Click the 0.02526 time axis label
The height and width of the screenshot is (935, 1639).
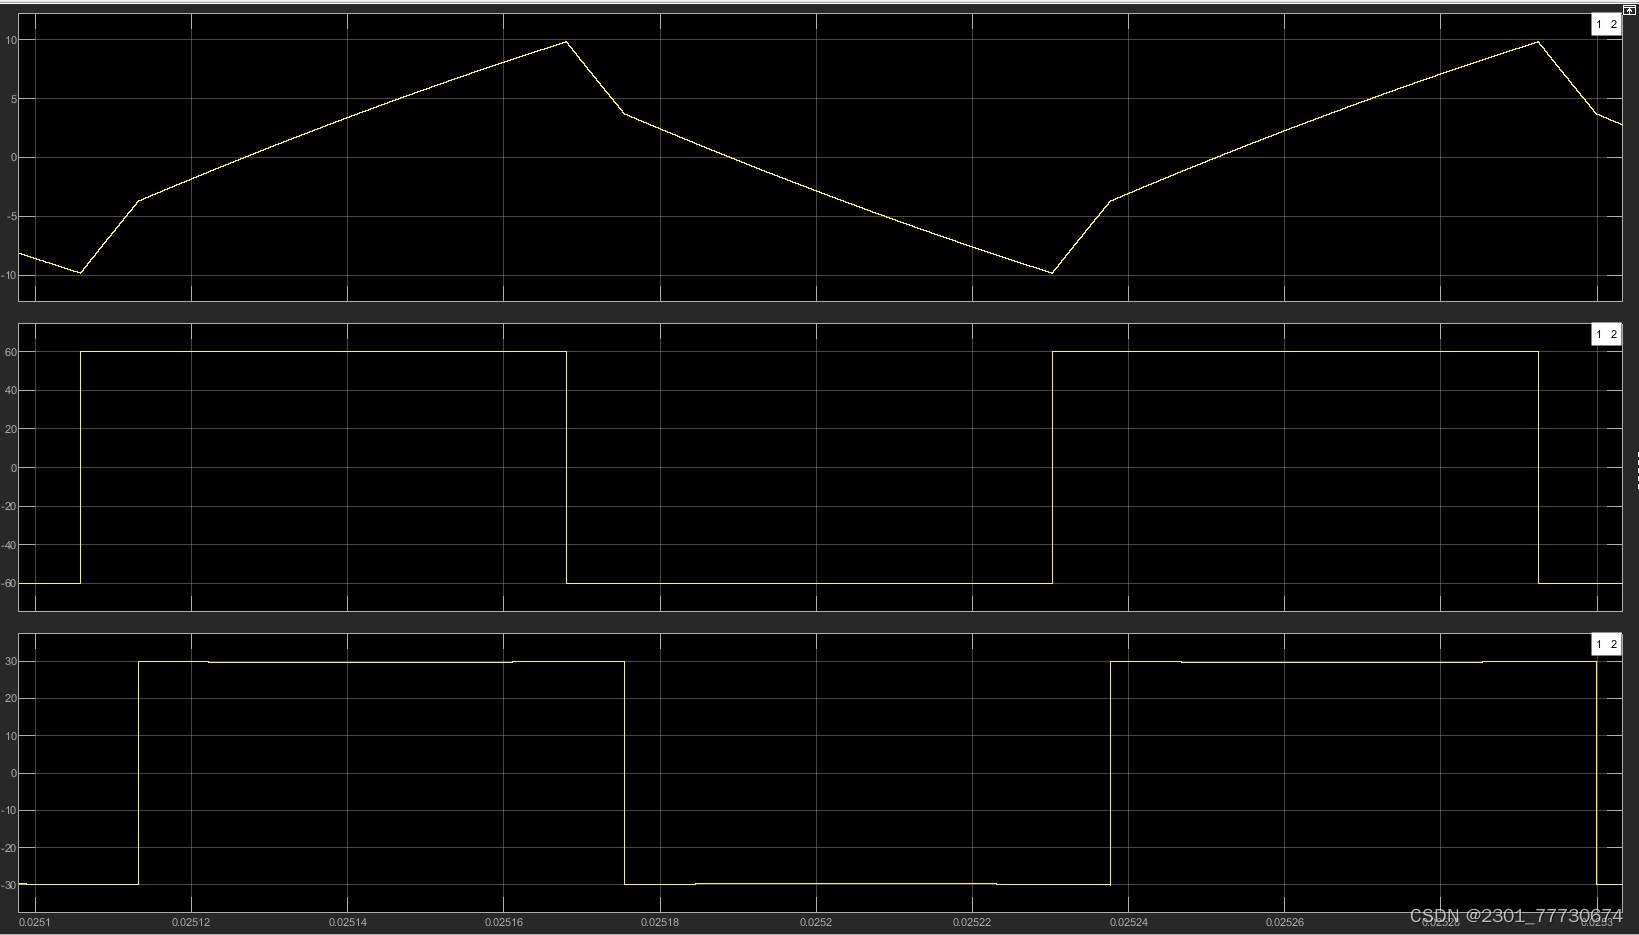click(1285, 922)
